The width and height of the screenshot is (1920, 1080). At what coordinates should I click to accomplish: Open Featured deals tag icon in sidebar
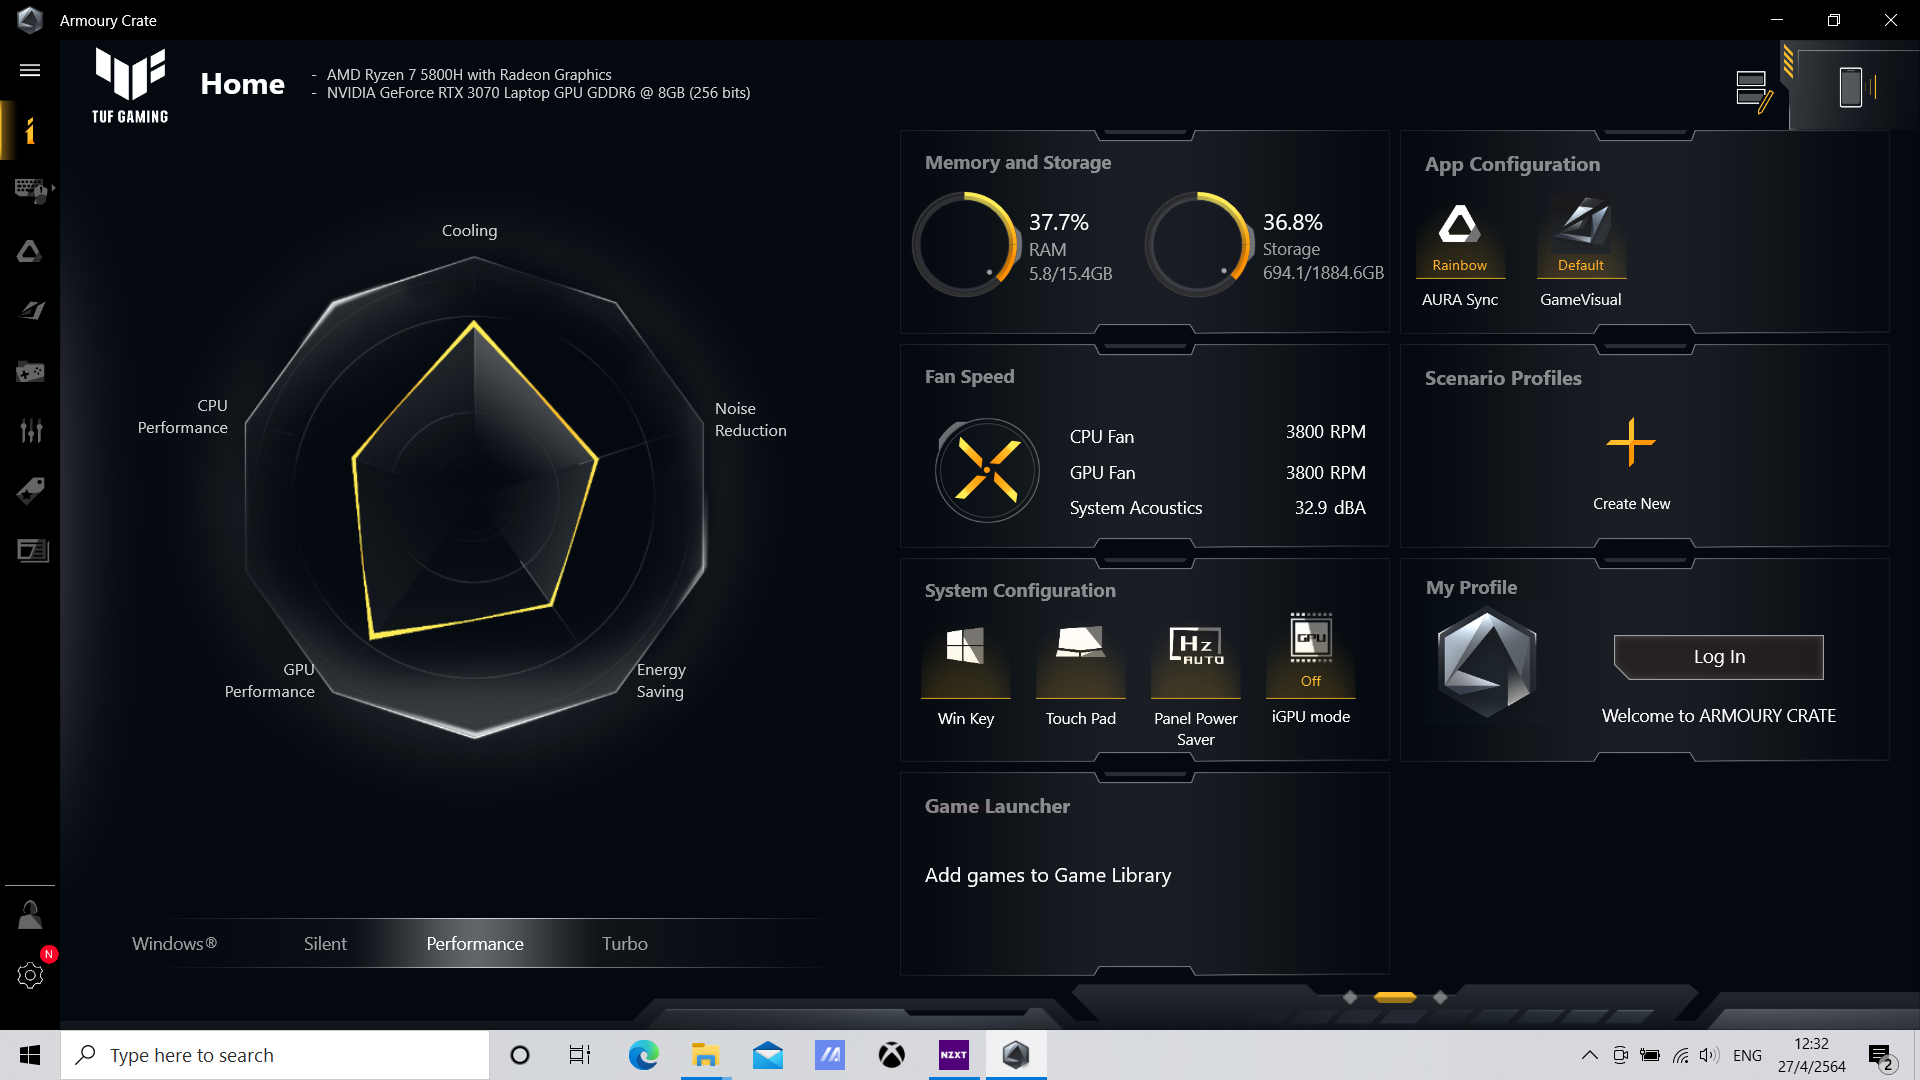pos(30,491)
